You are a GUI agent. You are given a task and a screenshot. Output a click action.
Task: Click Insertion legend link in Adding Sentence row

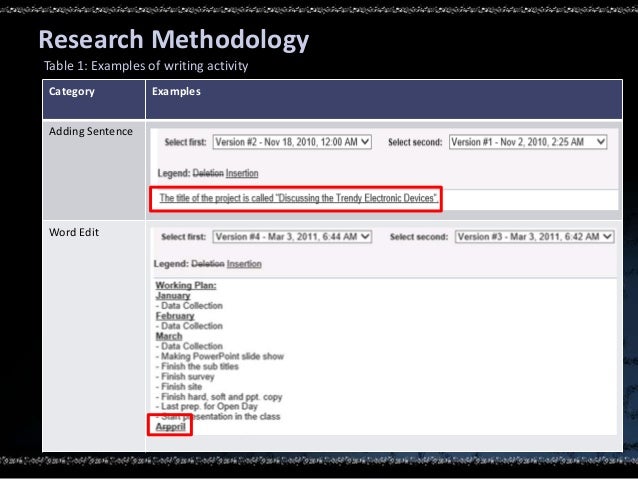(x=244, y=173)
